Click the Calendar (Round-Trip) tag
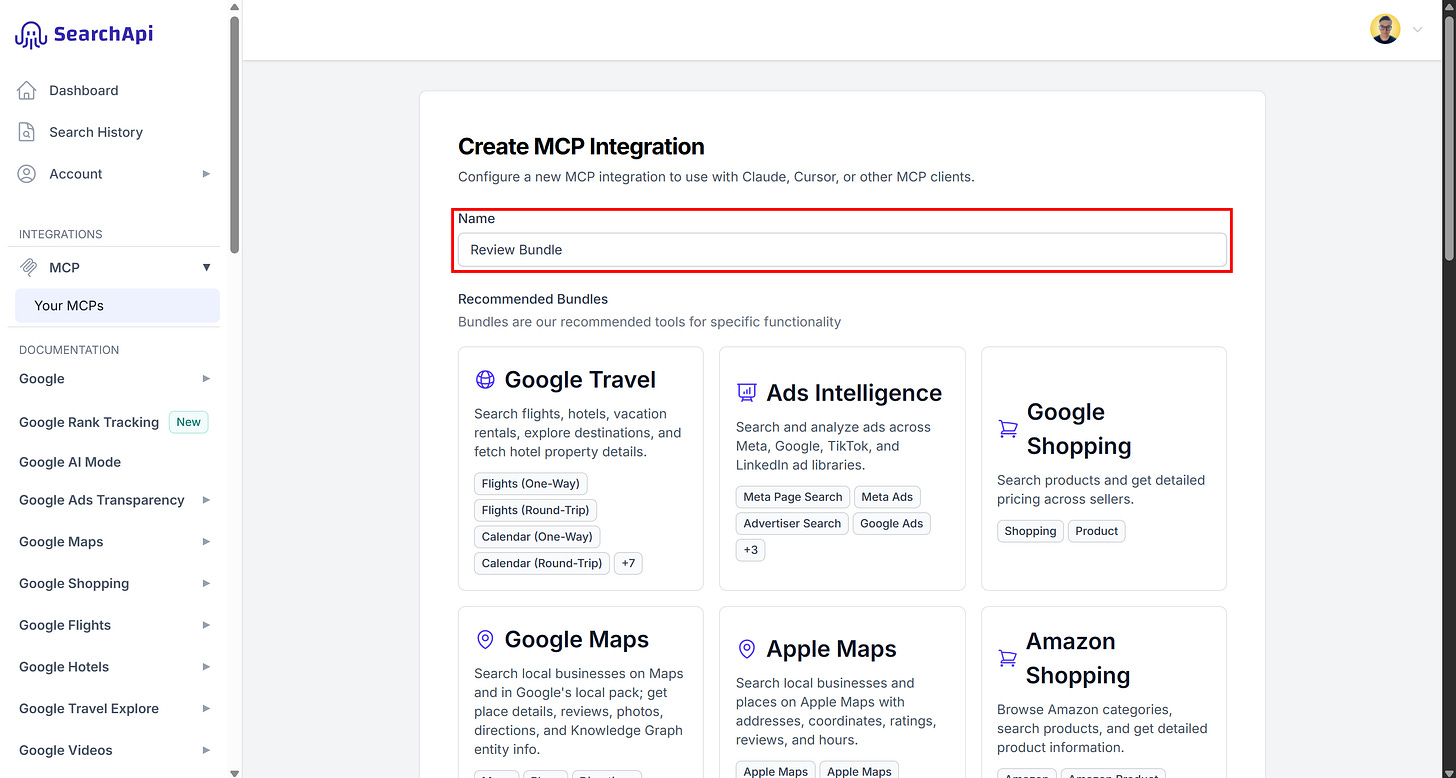Image resolution: width=1456 pixels, height=778 pixels. coord(542,563)
